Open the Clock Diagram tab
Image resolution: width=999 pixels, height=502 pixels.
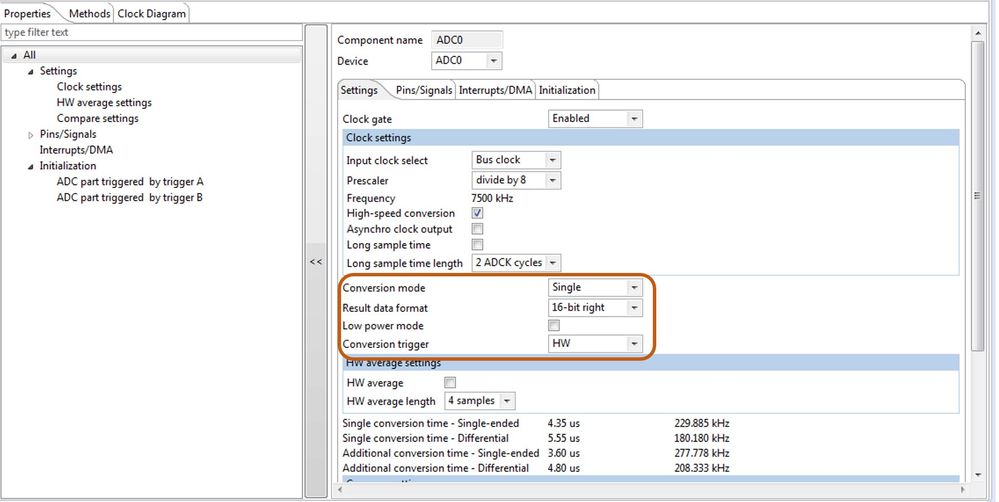(x=152, y=13)
